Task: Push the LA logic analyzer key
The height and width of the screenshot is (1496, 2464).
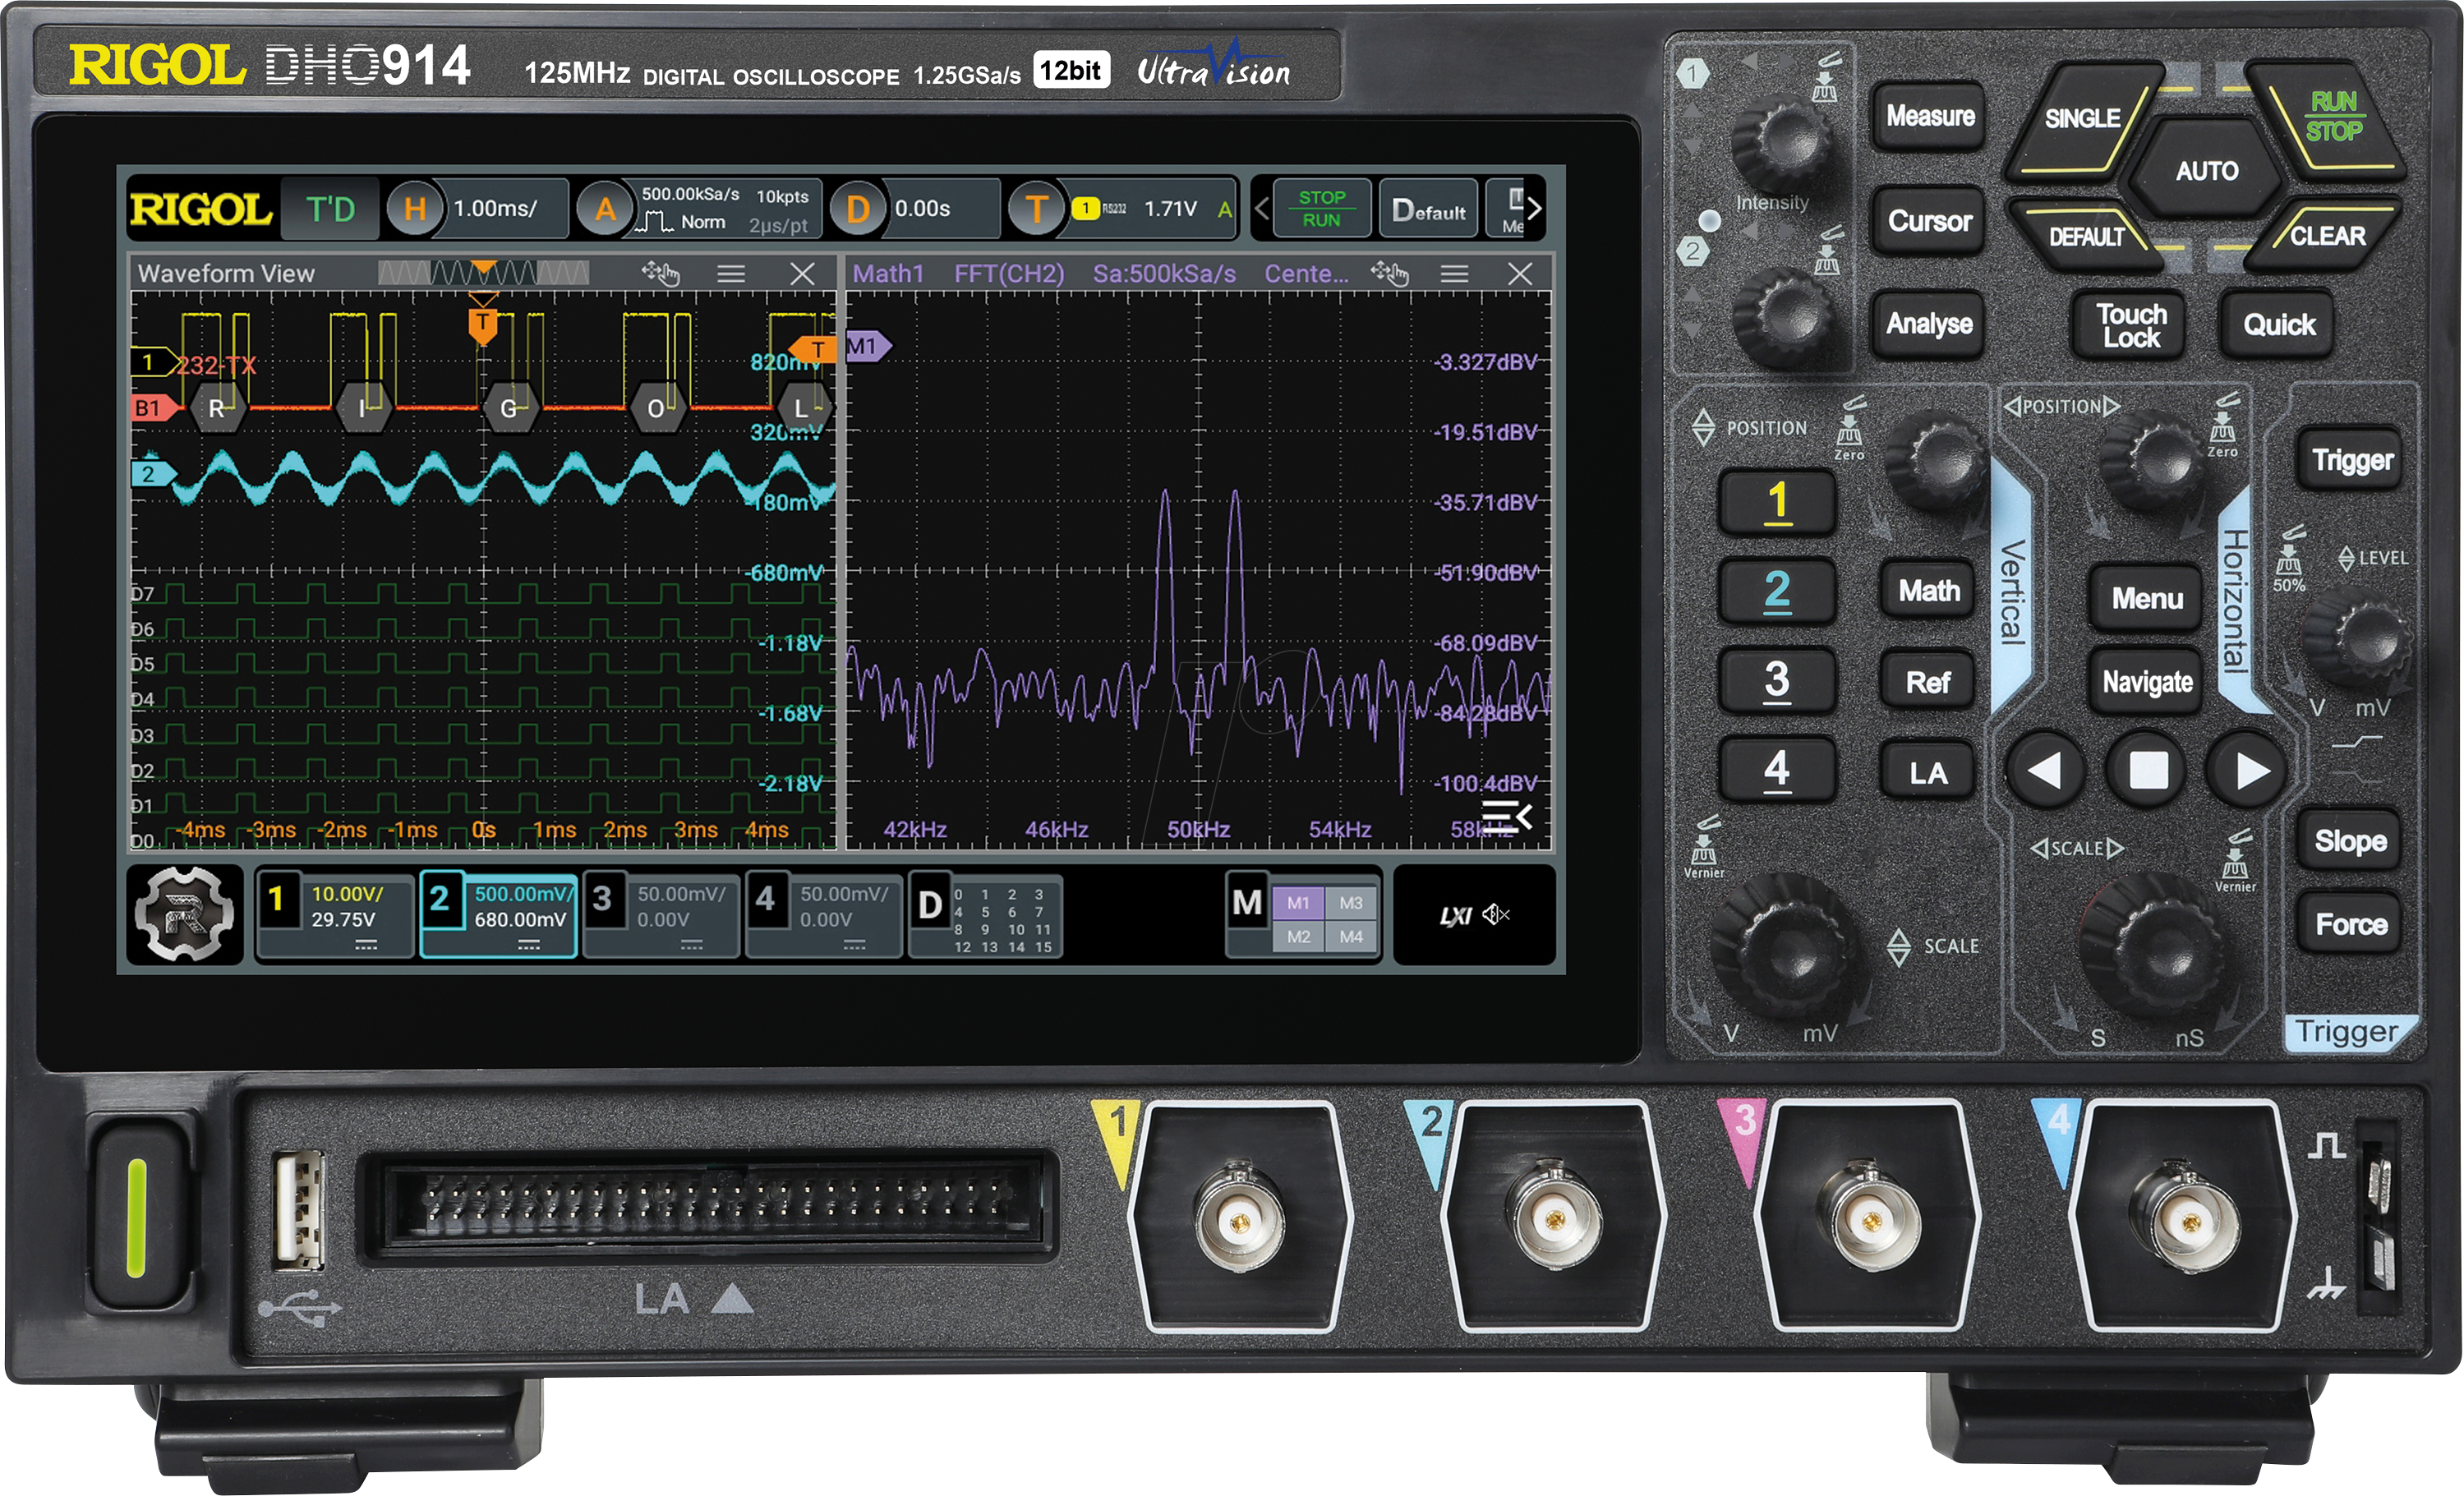Action: [x=1929, y=772]
